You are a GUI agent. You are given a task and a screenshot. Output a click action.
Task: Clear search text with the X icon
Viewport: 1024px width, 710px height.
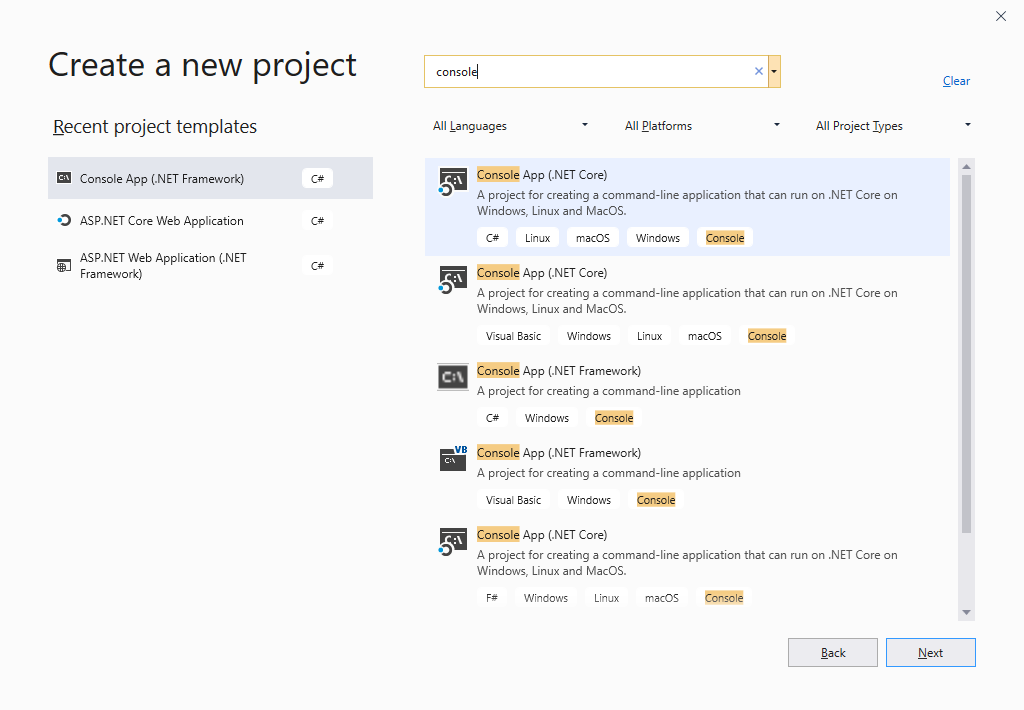pyautogui.click(x=759, y=71)
